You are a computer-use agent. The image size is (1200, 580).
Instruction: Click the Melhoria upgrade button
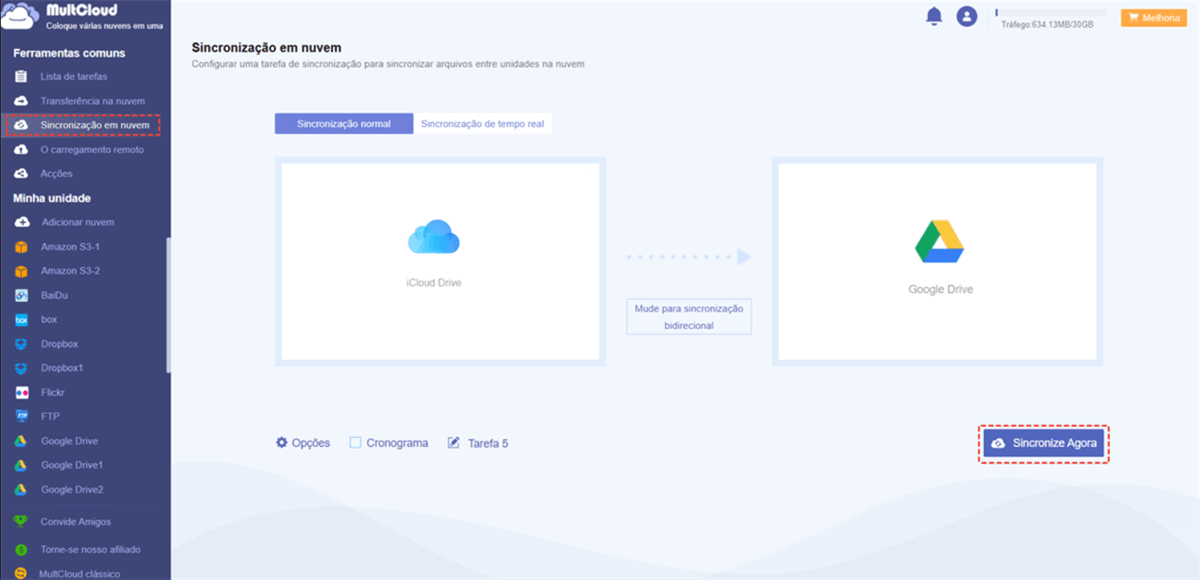1154,18
